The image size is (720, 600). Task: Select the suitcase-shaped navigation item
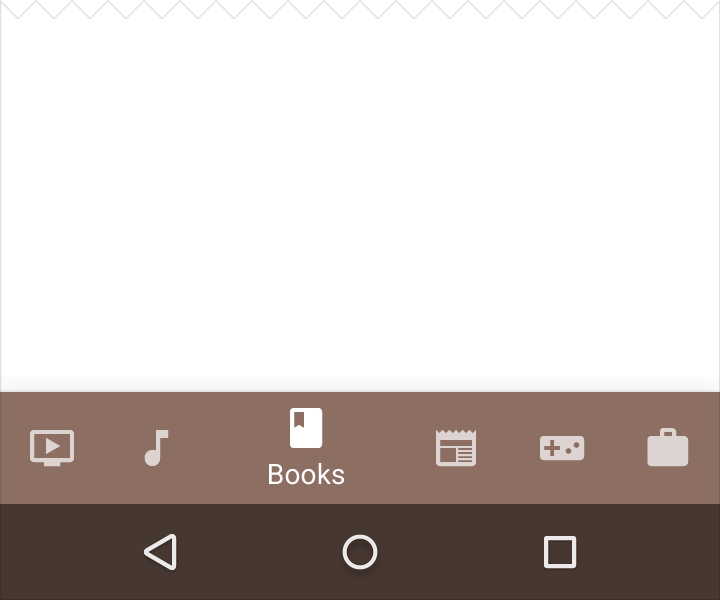coord(668,447)
